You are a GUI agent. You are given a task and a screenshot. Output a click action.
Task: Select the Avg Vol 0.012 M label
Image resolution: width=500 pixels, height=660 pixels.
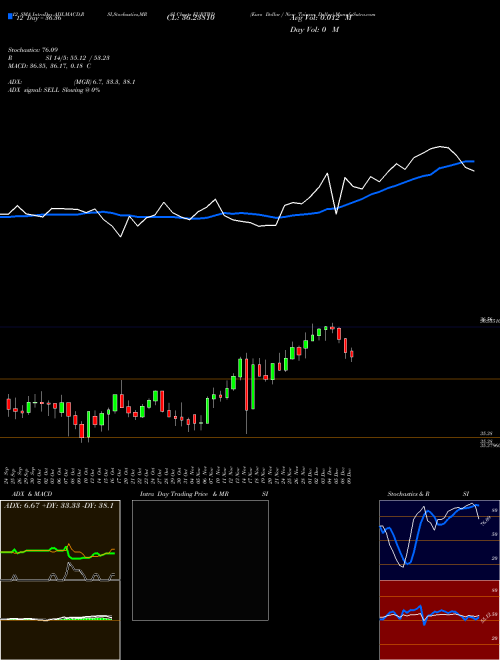point(321,18)
